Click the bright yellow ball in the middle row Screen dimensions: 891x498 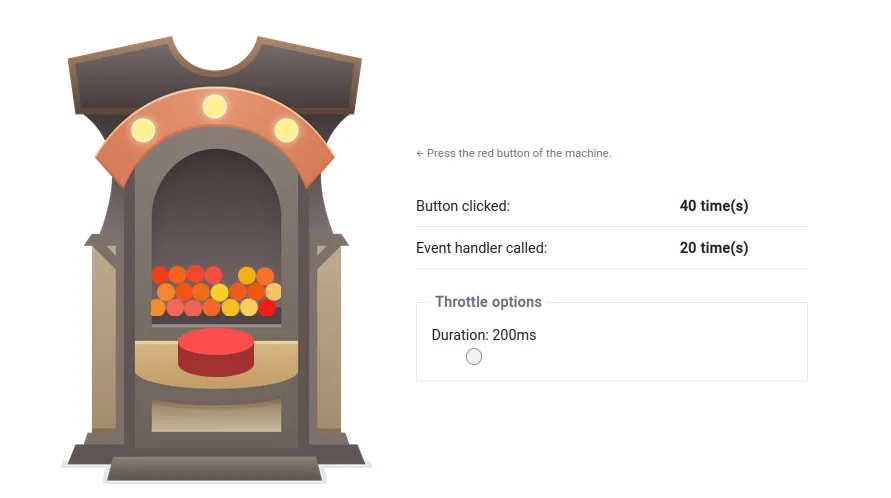pyautogui.click(x=220, y=292)
